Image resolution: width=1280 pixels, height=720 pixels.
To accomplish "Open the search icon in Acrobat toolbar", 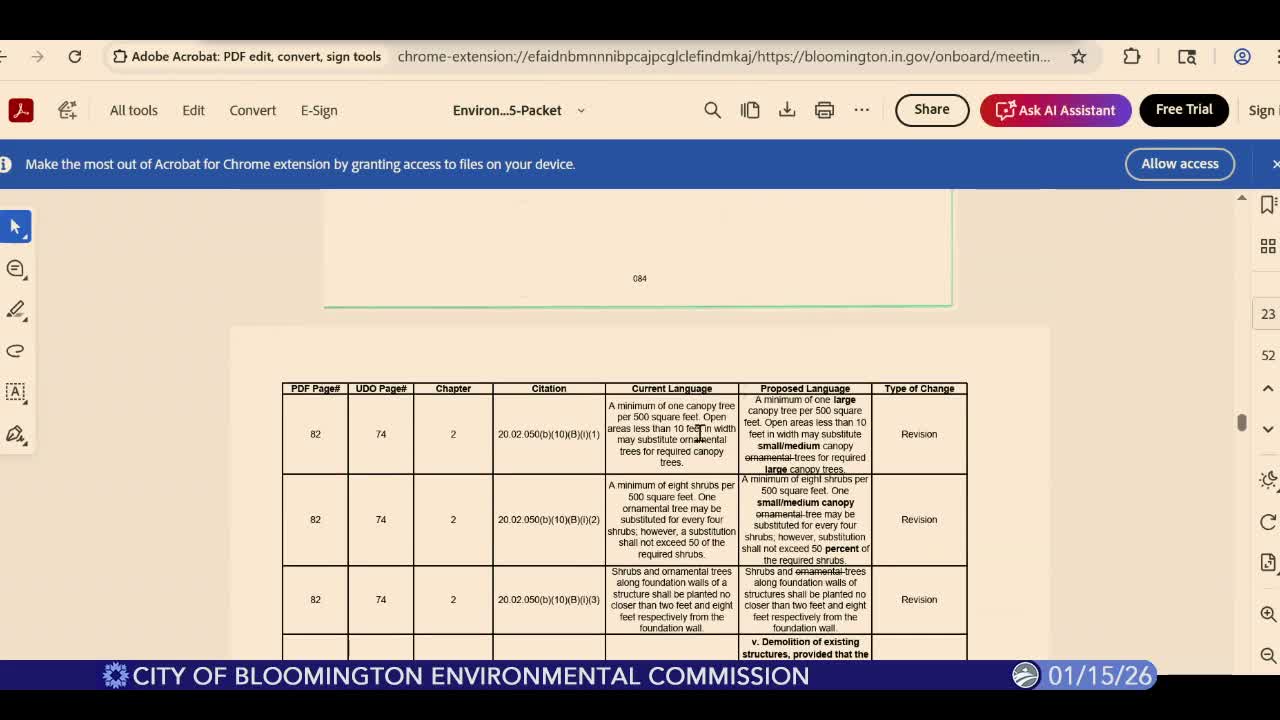I will (712, 110).
